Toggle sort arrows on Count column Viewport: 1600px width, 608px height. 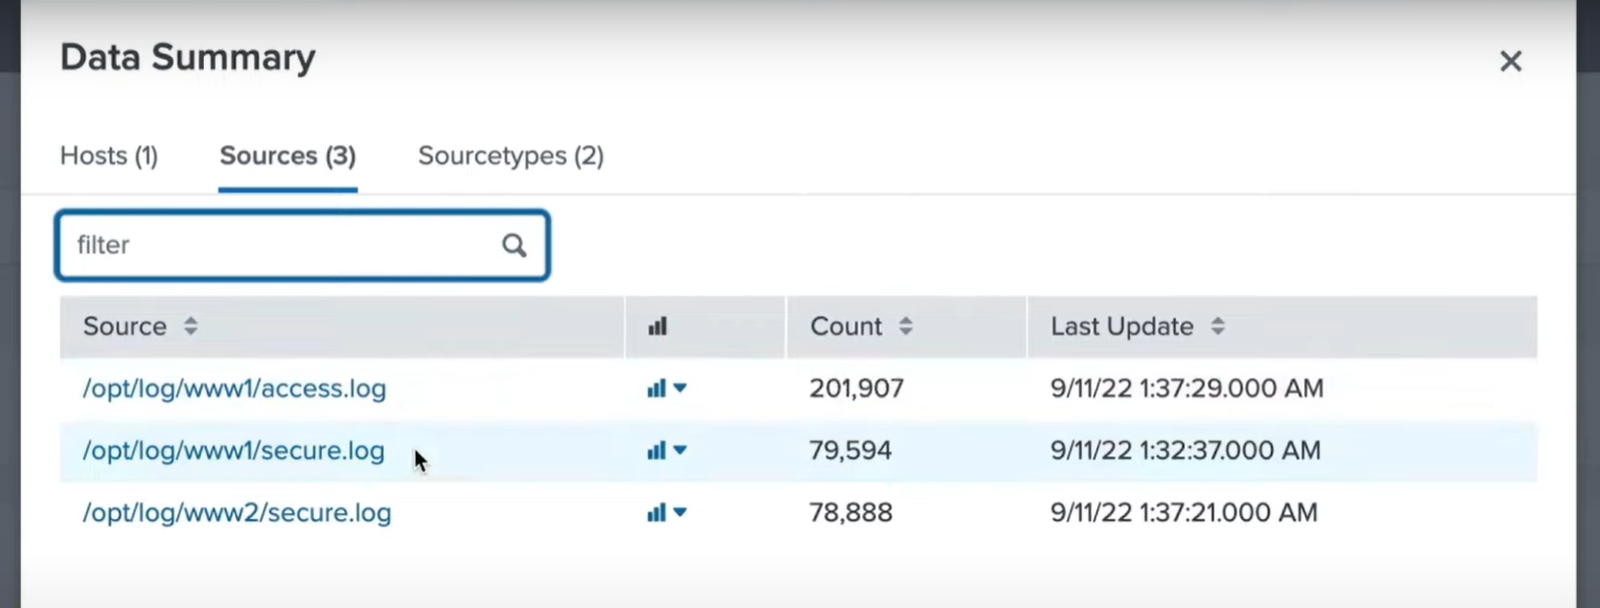905,326
